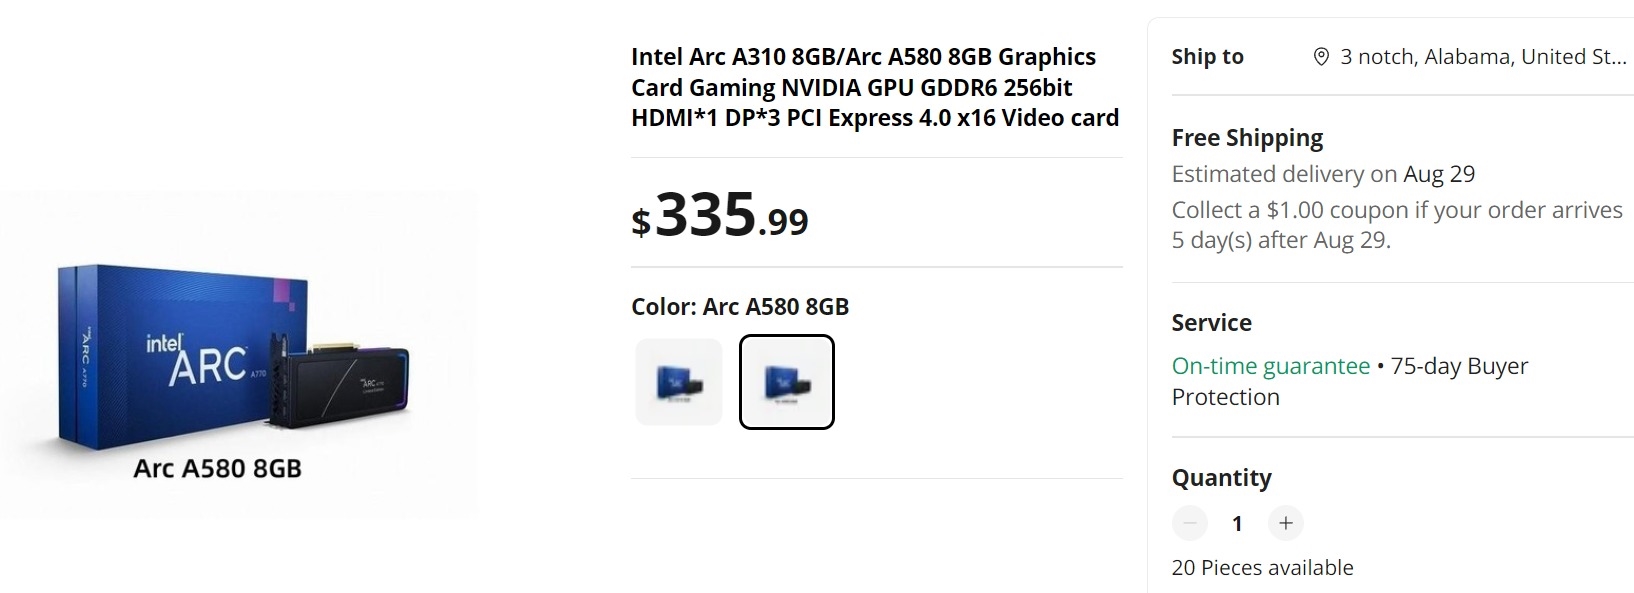This screenshot has height=593, width=1634.
Task: Select the highlighted Arc A580 8GB variant thumbnail
Action: click(787, 382)
